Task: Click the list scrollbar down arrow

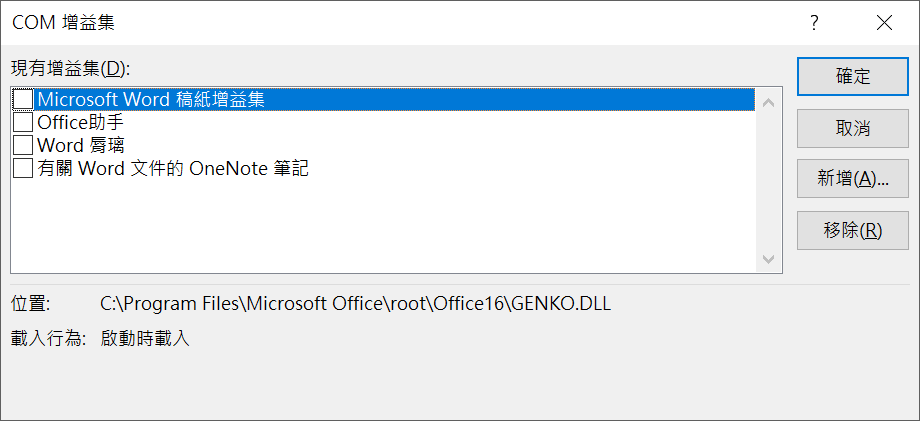Action: point(767,259)
